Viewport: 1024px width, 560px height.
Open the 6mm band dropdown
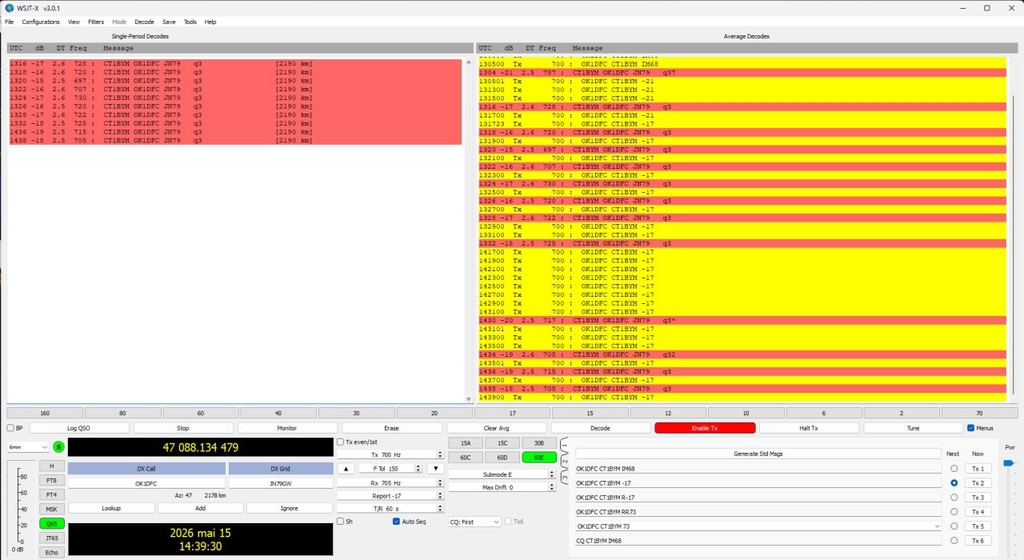pyautogui.click(x=28, y=447)
